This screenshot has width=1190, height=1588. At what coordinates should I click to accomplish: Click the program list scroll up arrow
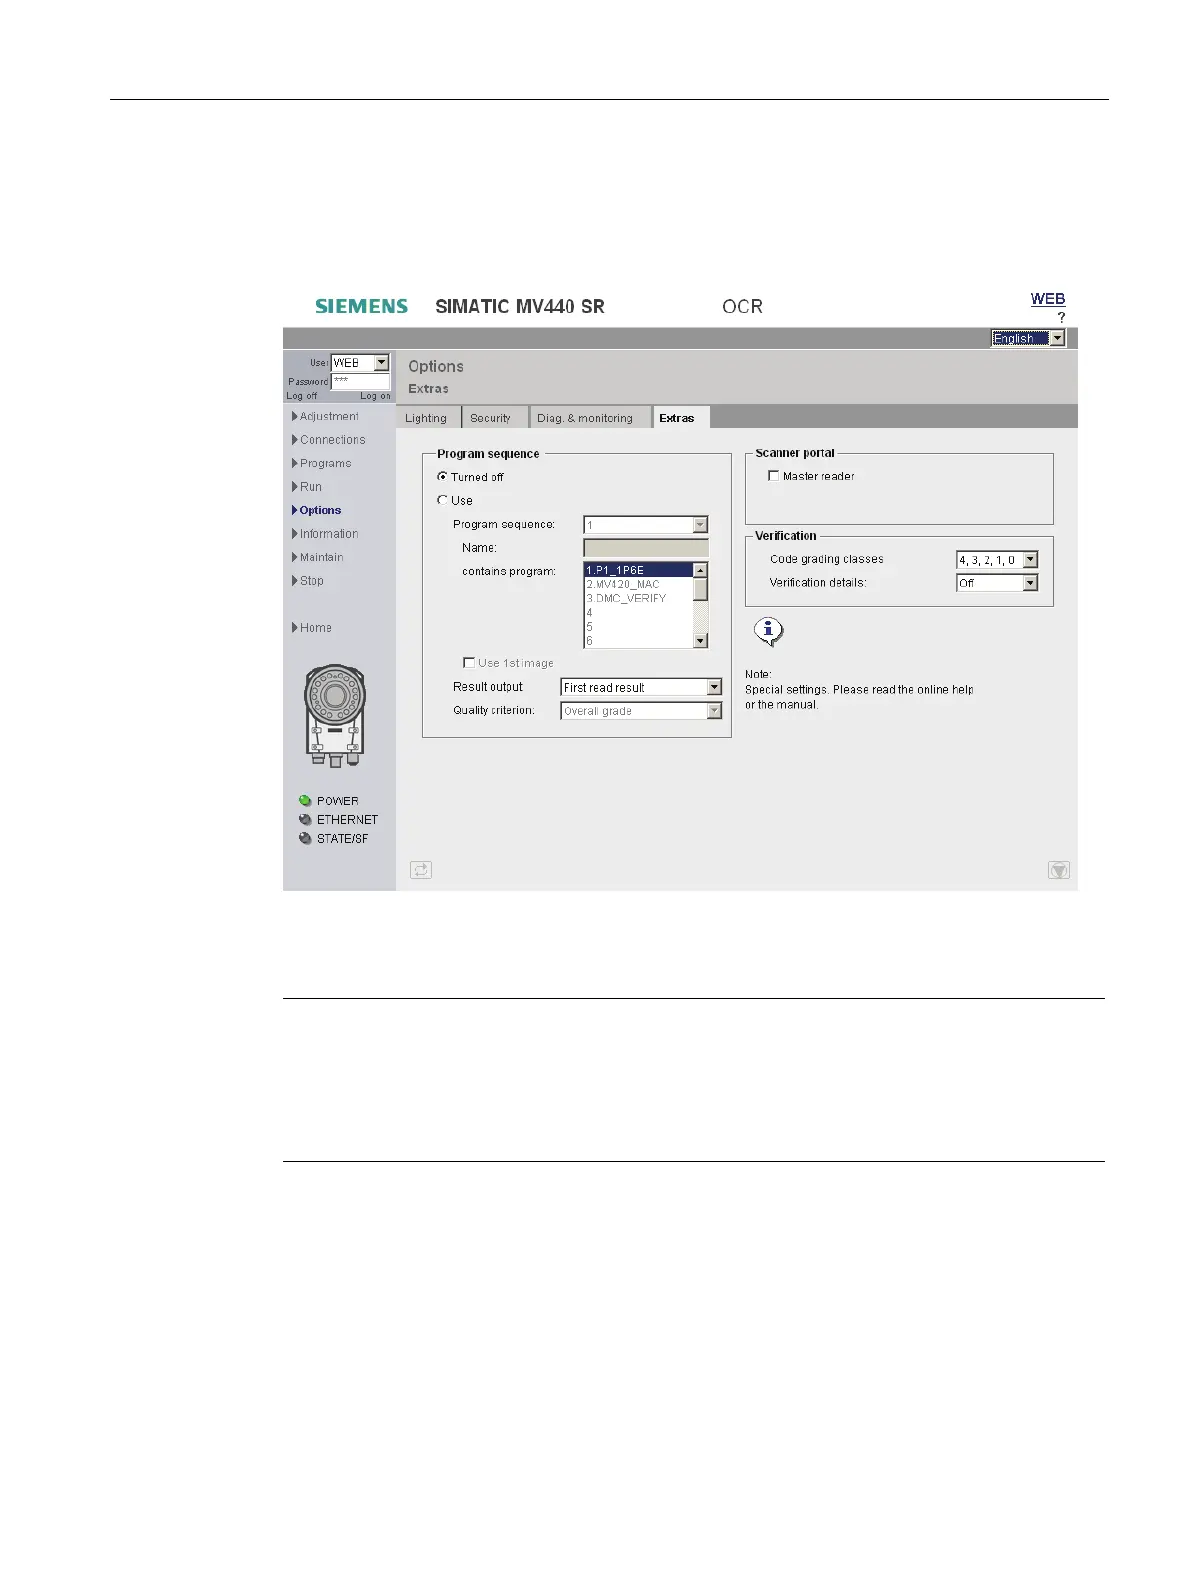(700, 570)
